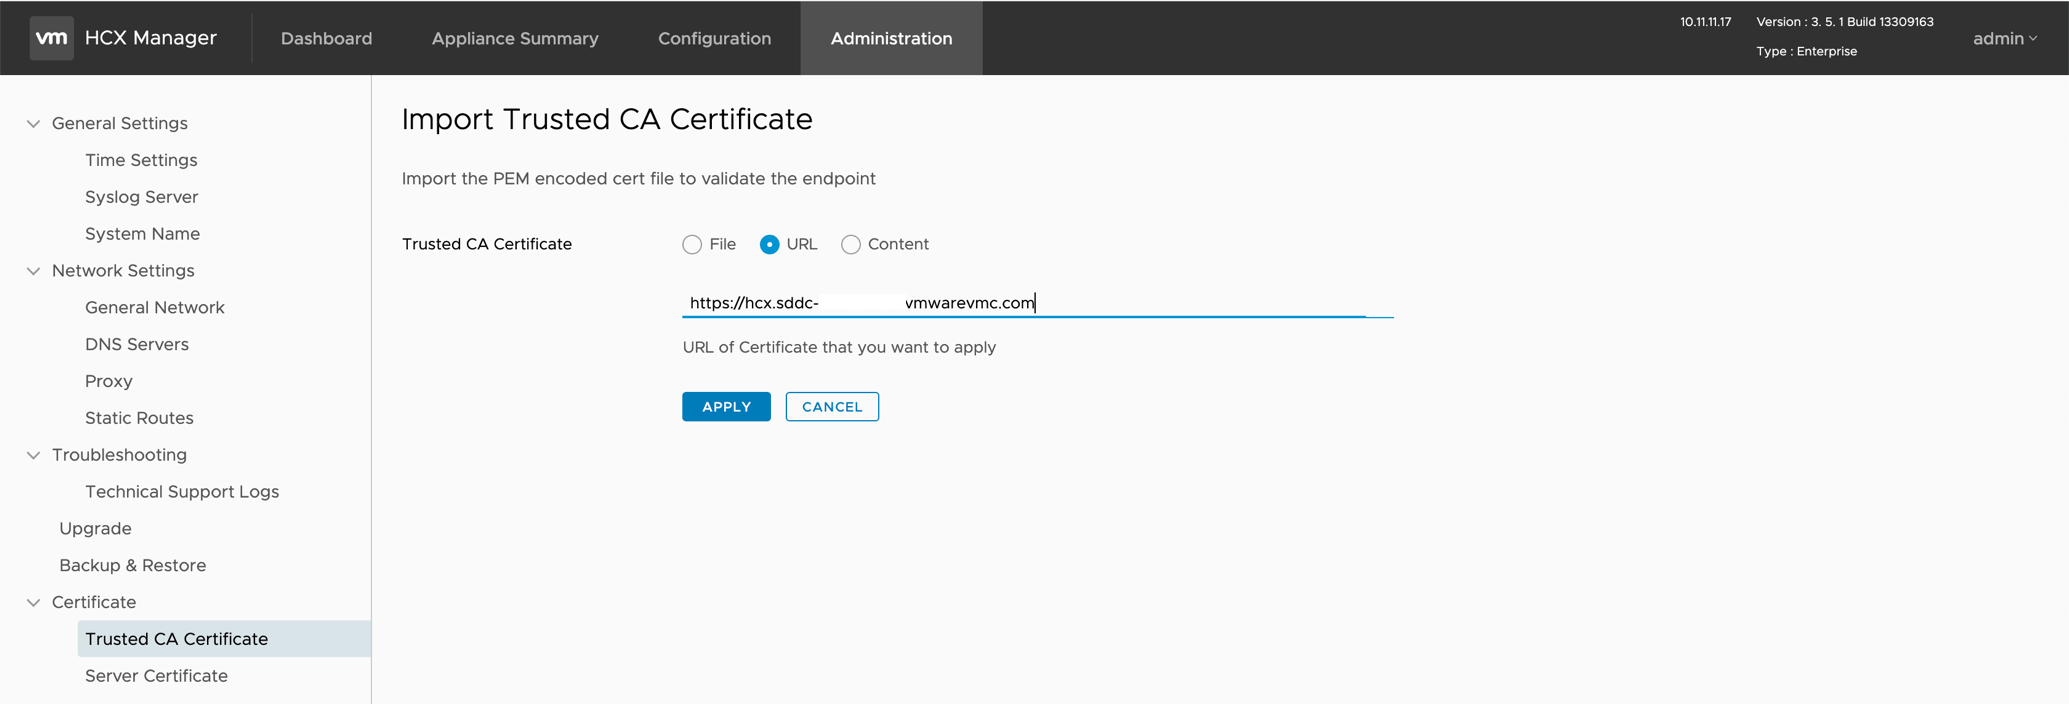Image resolution: width=2069 pixels, height=704 pixels.
Task: Collapse the Network Settings section
Action: [x=34, y=271]
